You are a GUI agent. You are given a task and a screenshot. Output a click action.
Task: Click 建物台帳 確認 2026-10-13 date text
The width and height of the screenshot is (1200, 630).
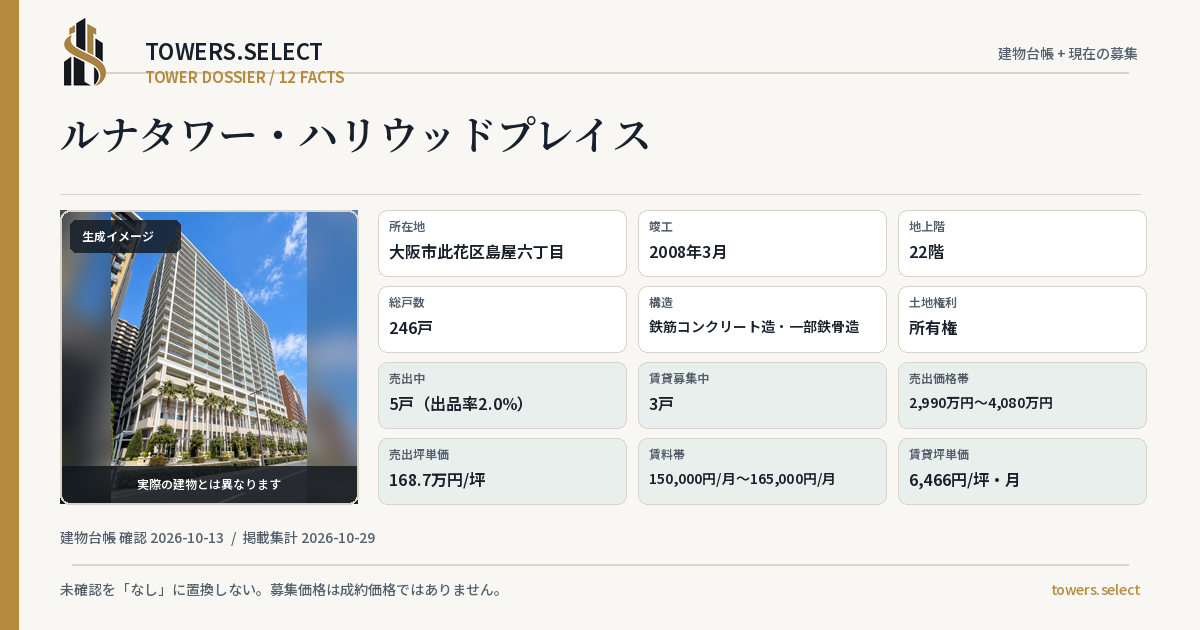coord(142,538)
